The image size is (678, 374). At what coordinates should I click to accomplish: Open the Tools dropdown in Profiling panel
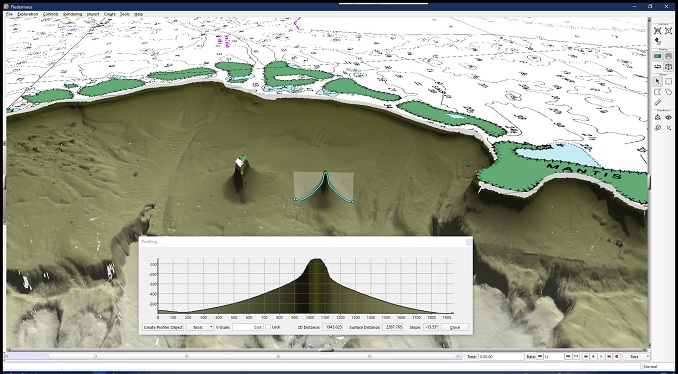click(x=200, y=327)
